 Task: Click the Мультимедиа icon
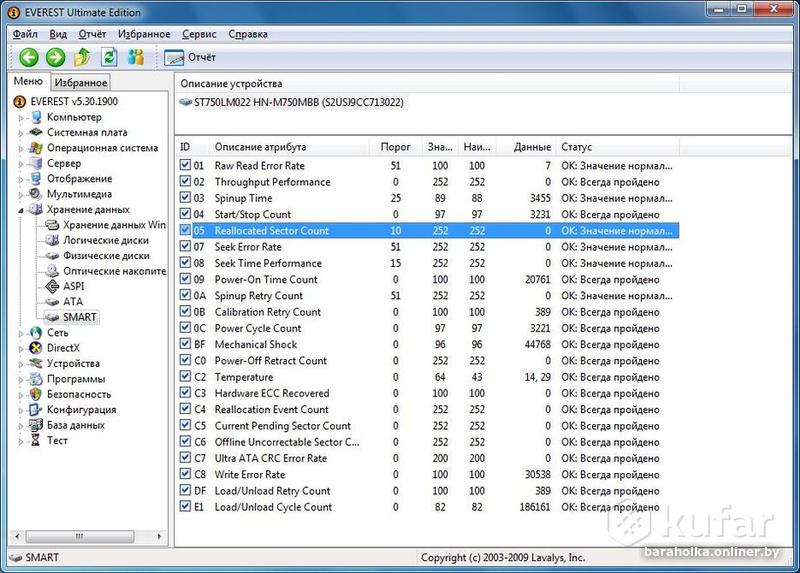(x=36, y=194)
